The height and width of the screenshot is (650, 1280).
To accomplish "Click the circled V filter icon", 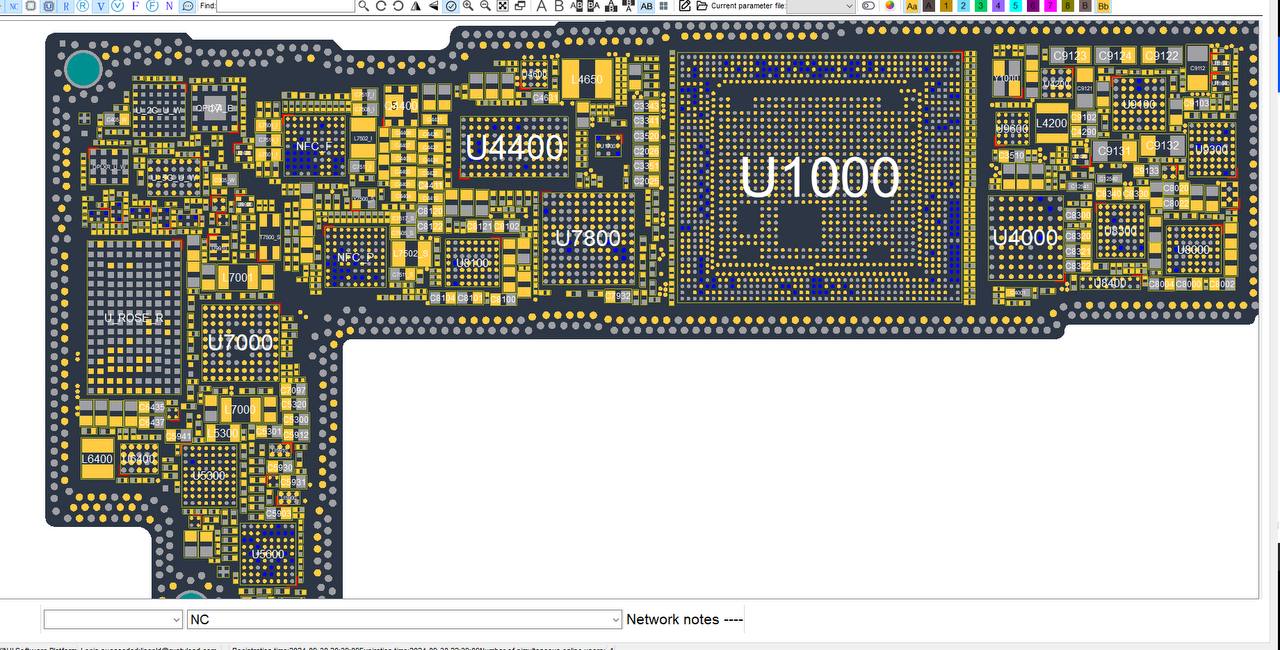I will coord(118,6).
